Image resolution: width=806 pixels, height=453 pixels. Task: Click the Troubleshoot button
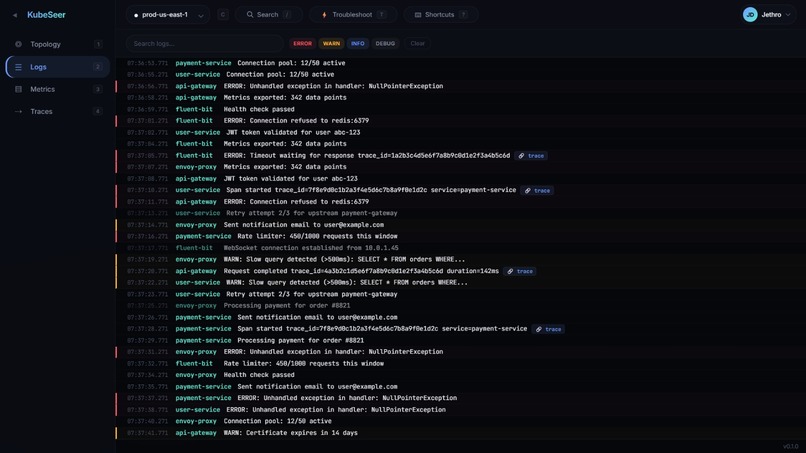point(353,15)
